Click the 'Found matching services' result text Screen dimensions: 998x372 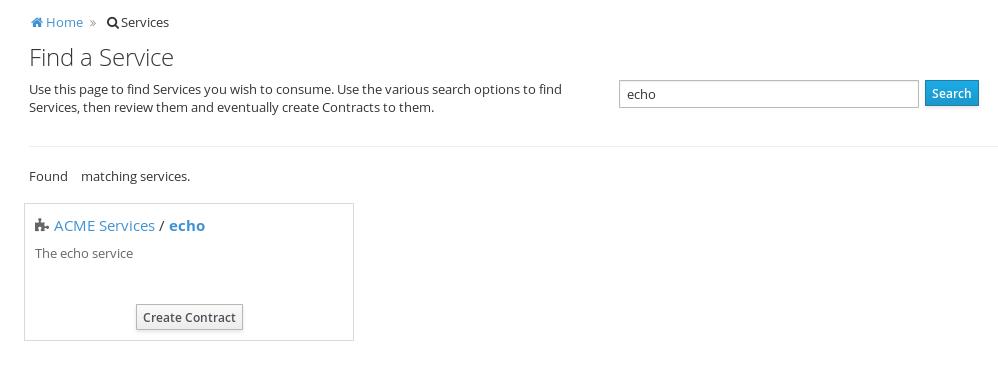click(x=109, y=176)
